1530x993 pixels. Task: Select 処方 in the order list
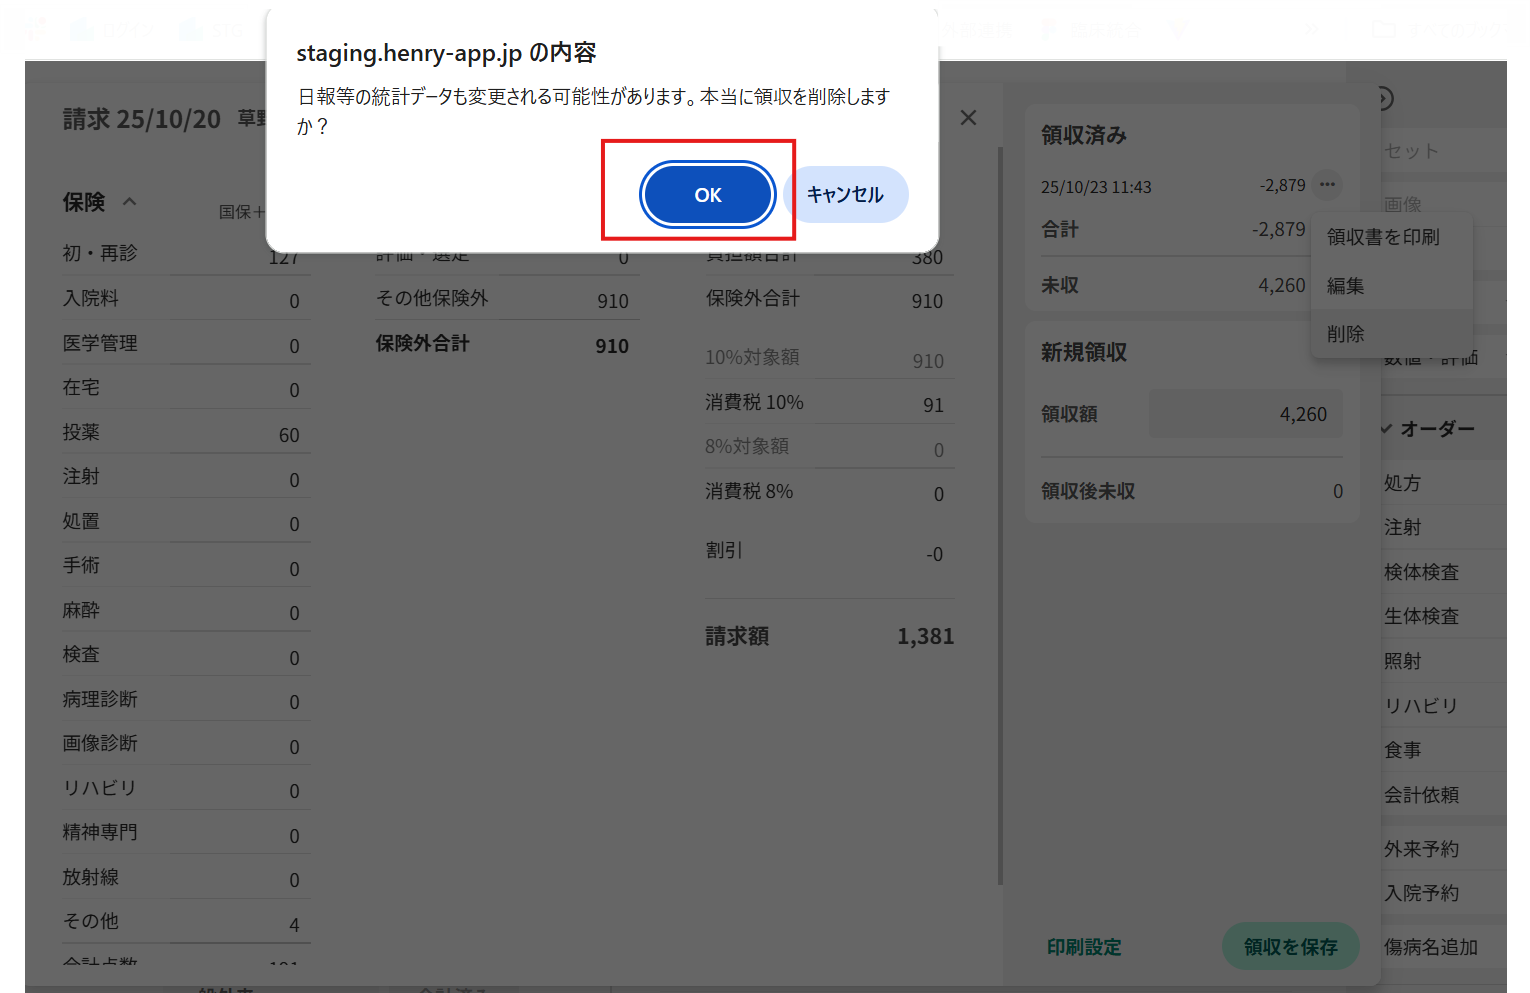[1402, 483]
